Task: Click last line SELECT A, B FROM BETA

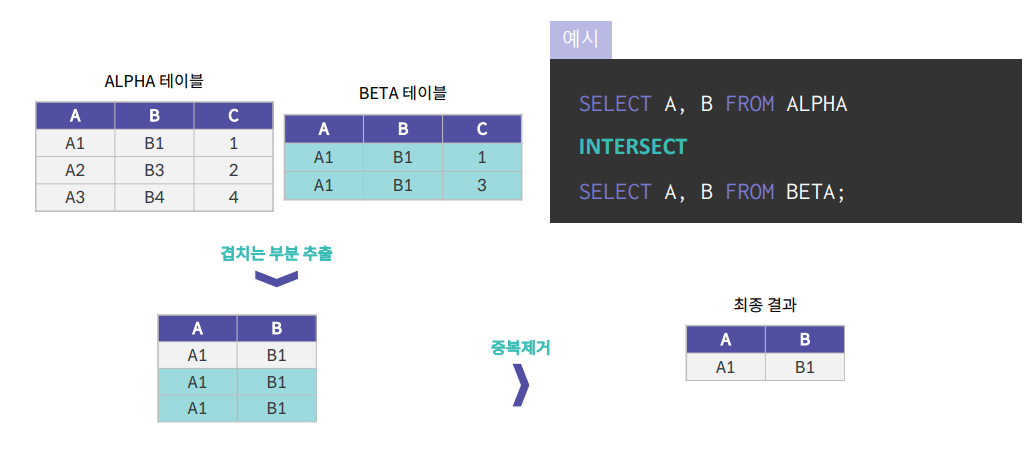Action: [x=712, y=191]
